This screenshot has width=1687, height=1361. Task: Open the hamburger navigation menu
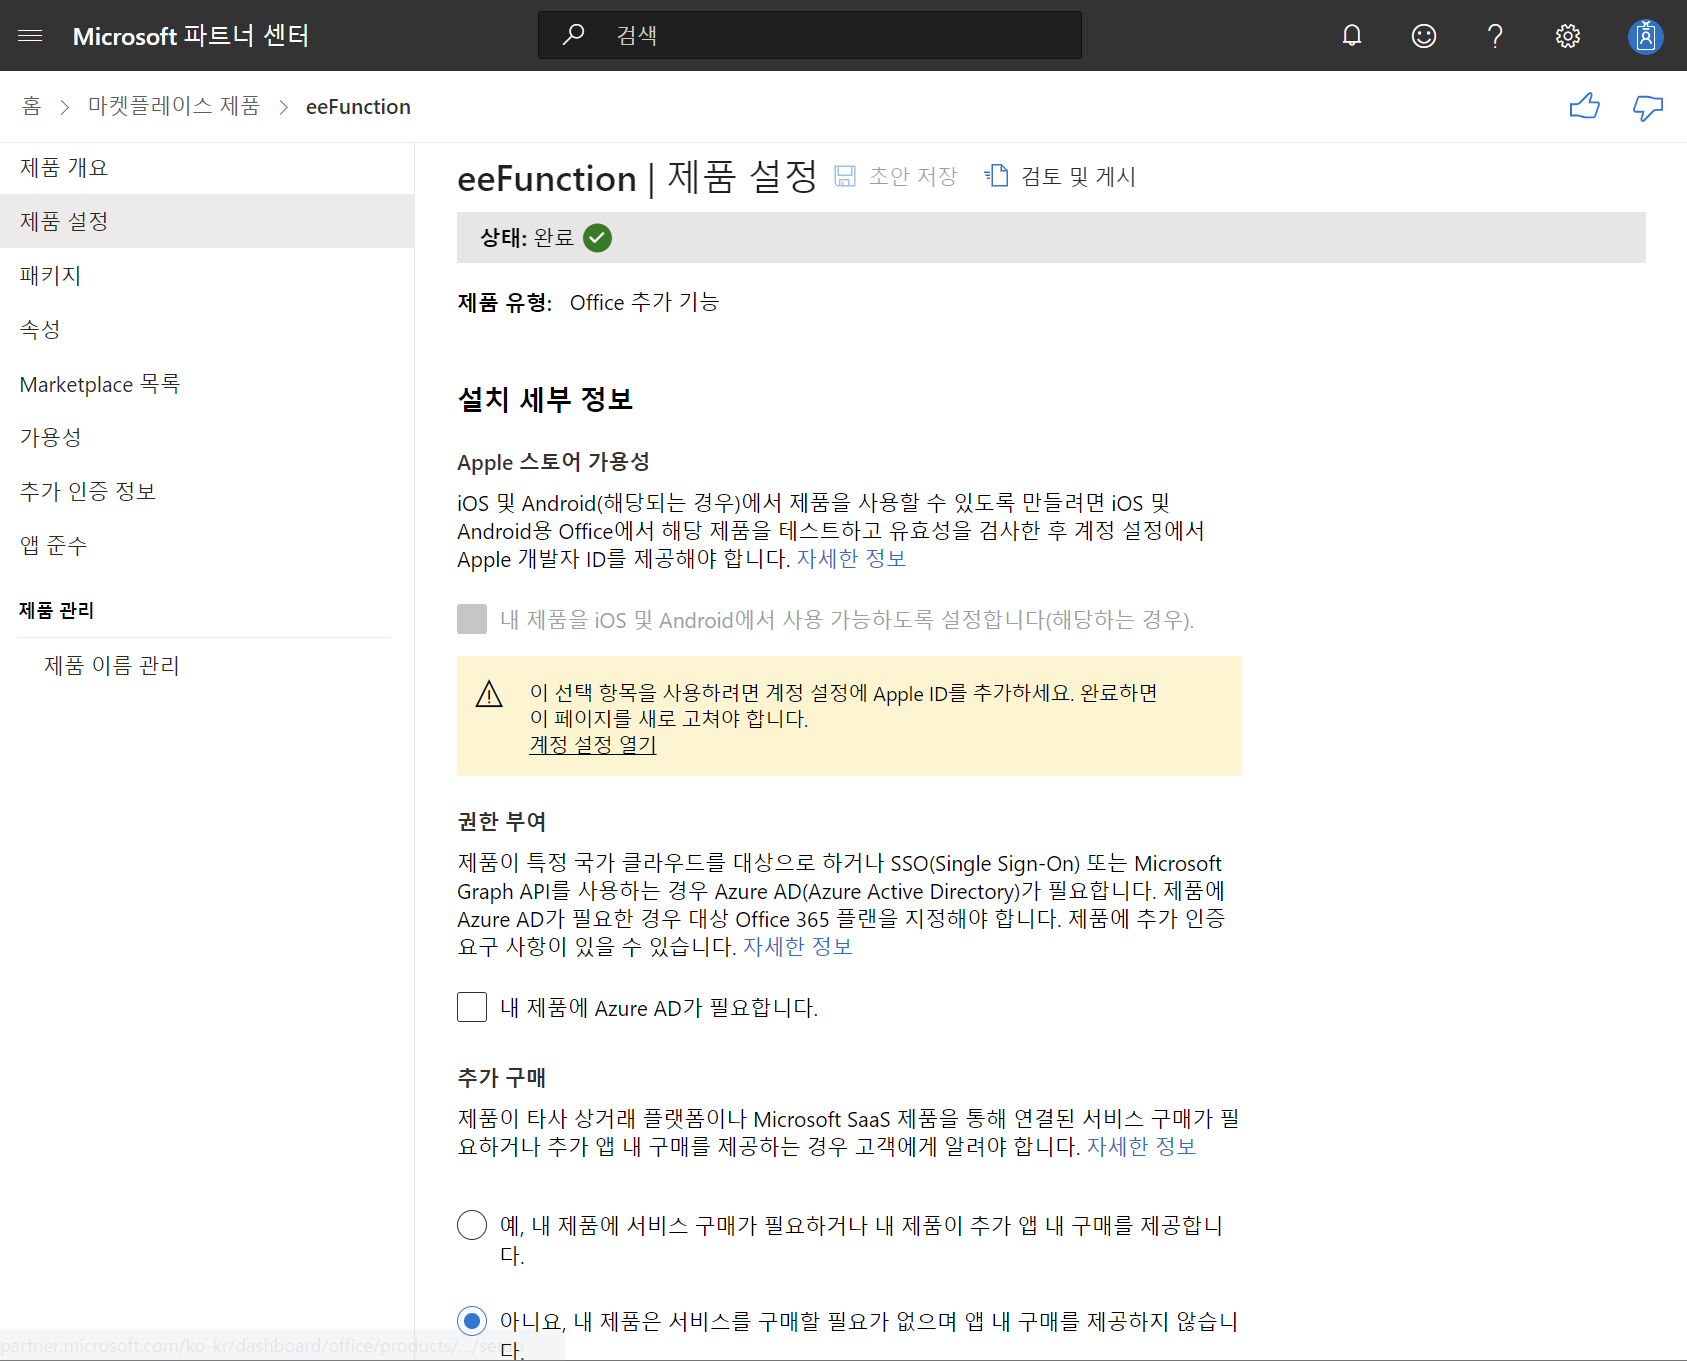click(30, 36)
